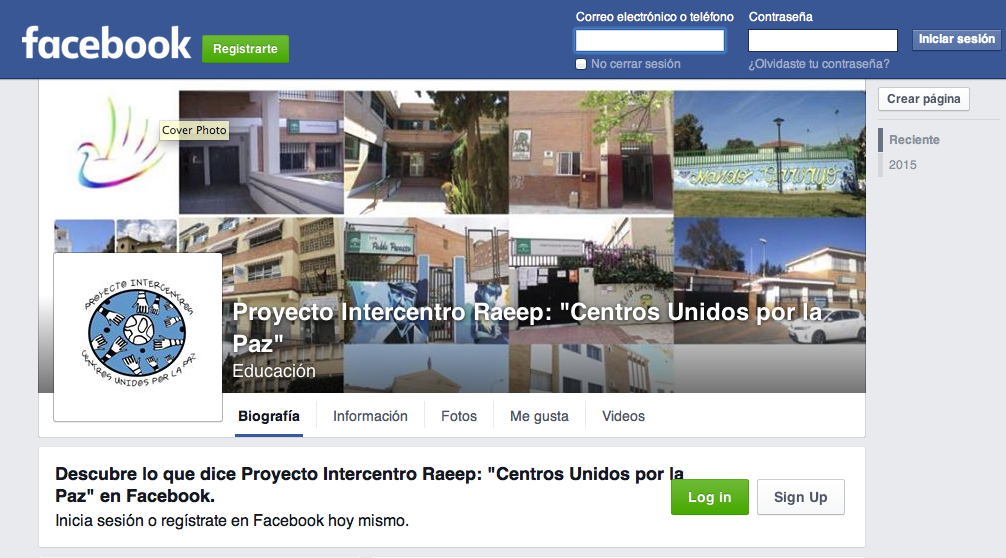The height and width of the screenshot is (558, 1006).
Task: Click the Iniciar sesión button
Action: (956, 39)
